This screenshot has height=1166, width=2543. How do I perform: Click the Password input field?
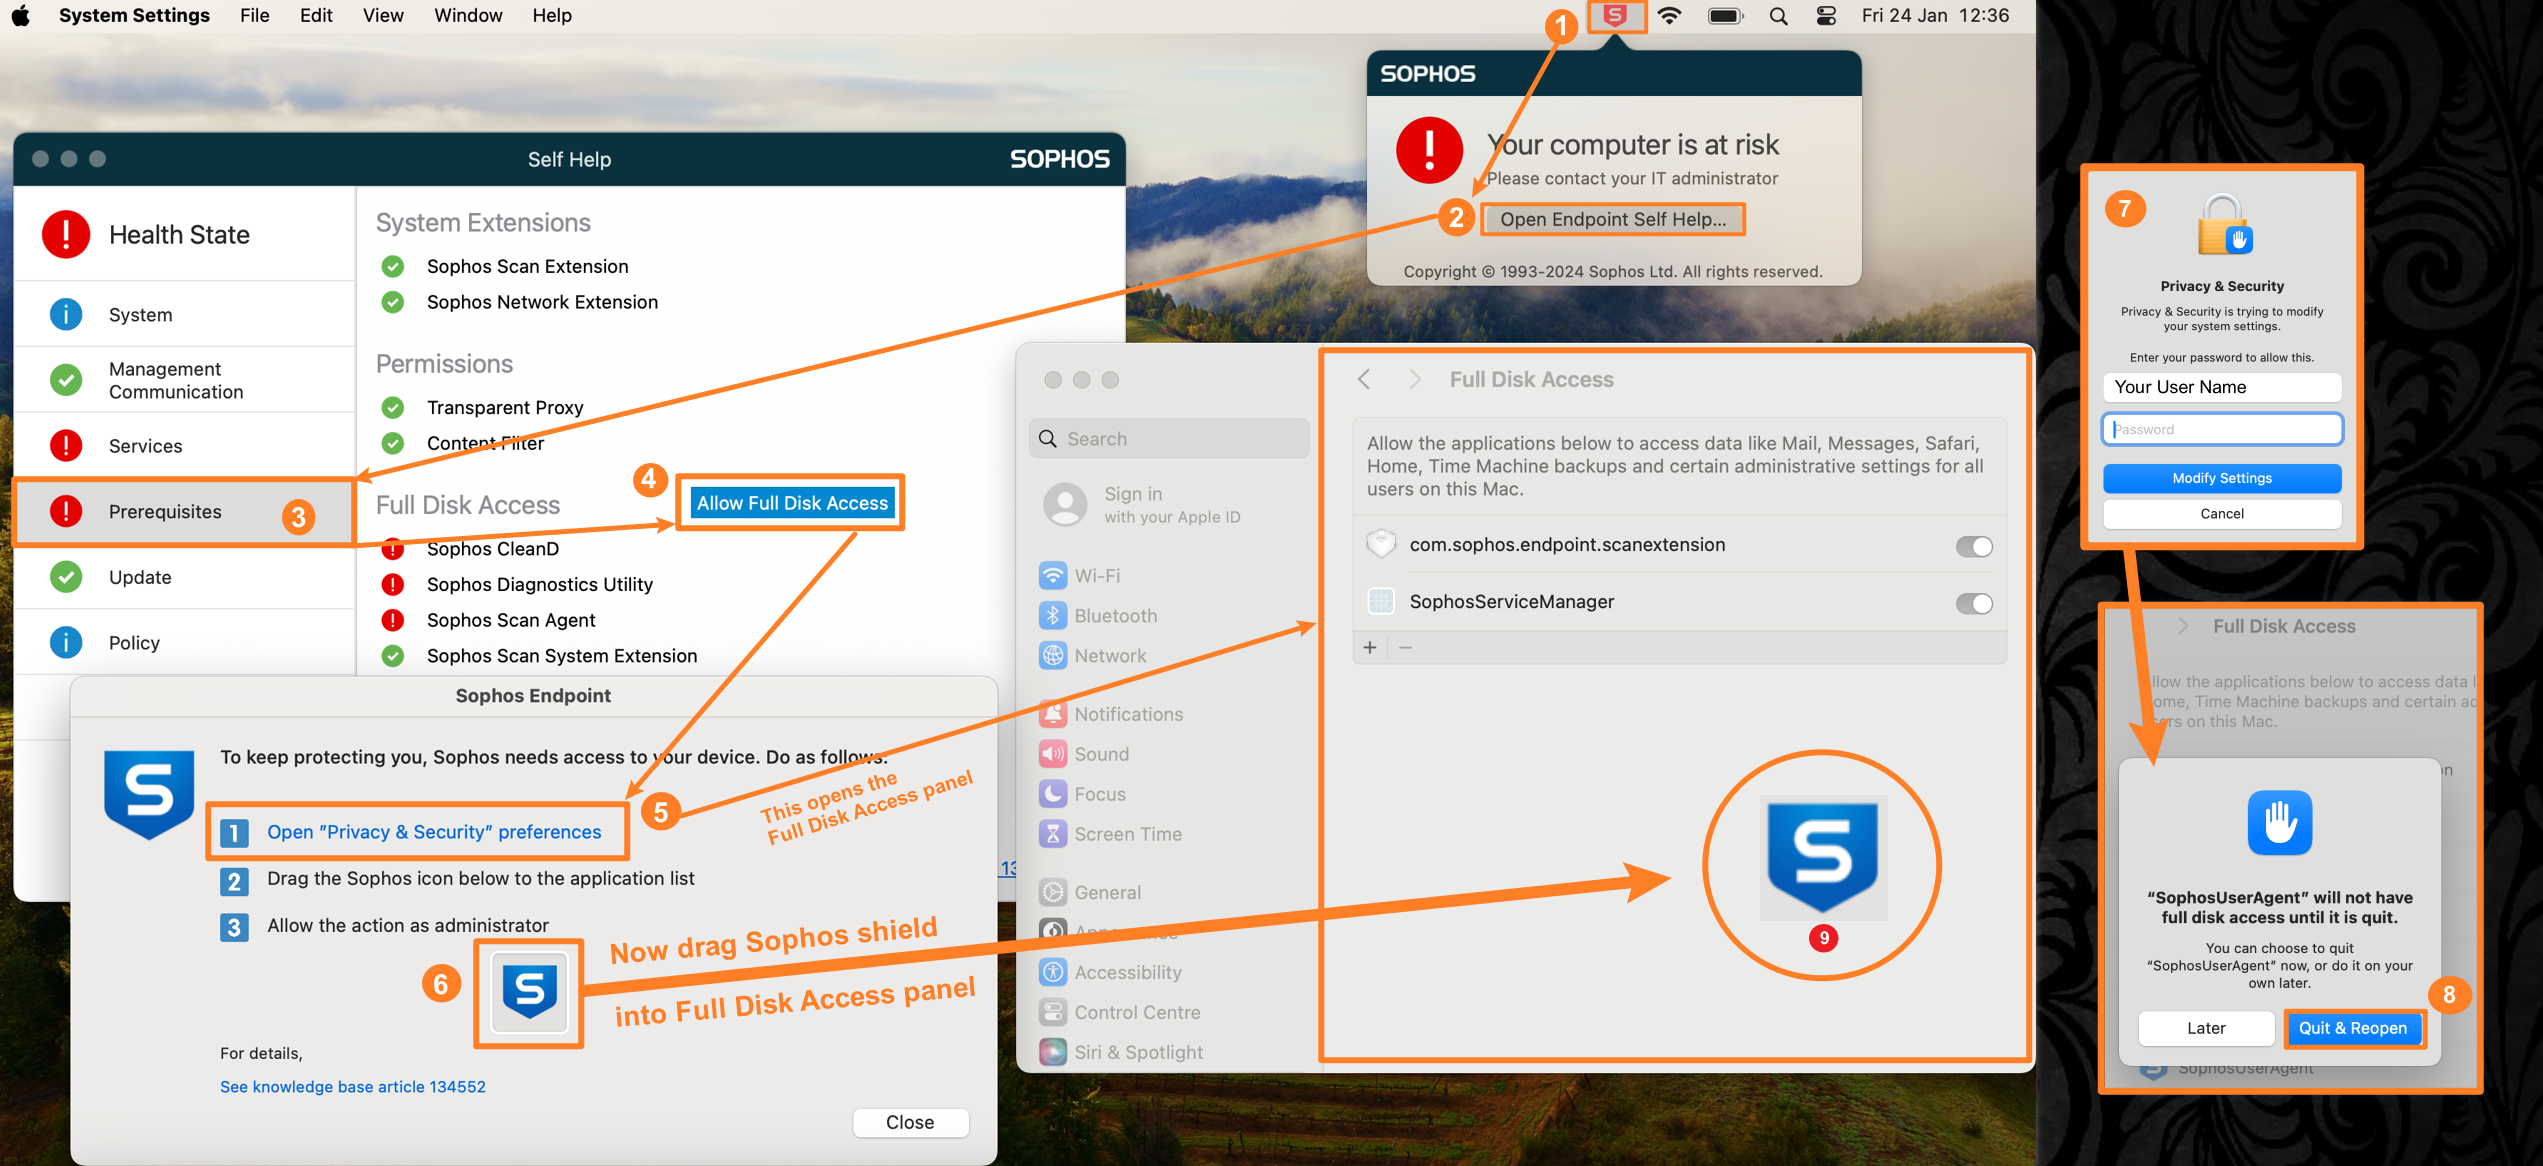pyautogui.click(x=2221, y=429)
